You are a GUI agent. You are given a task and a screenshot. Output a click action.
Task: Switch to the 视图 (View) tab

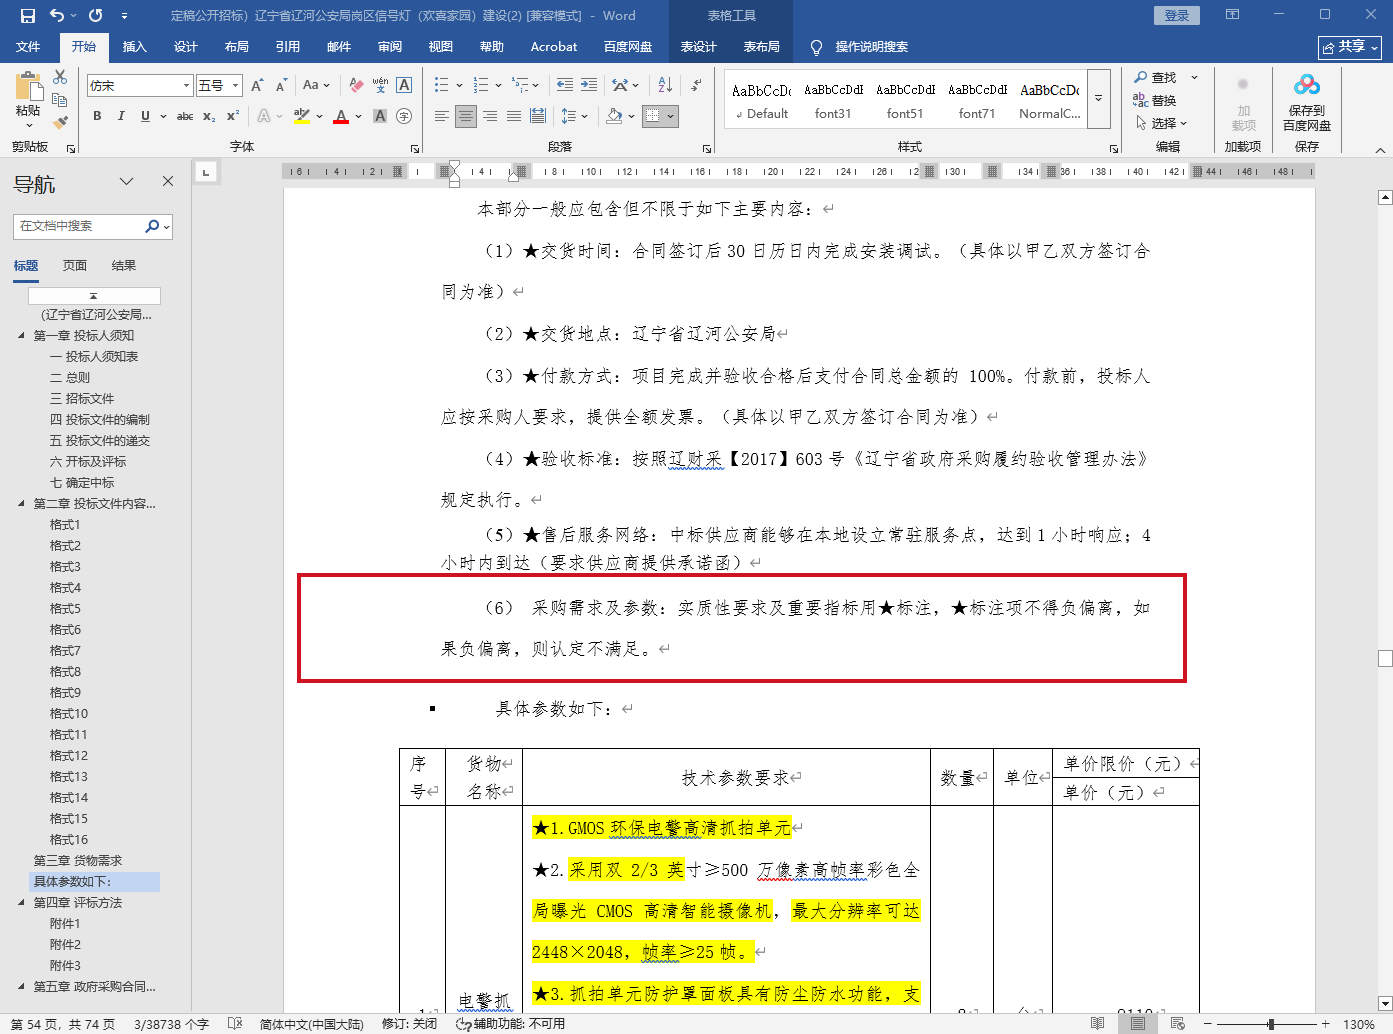click(441, 47)
